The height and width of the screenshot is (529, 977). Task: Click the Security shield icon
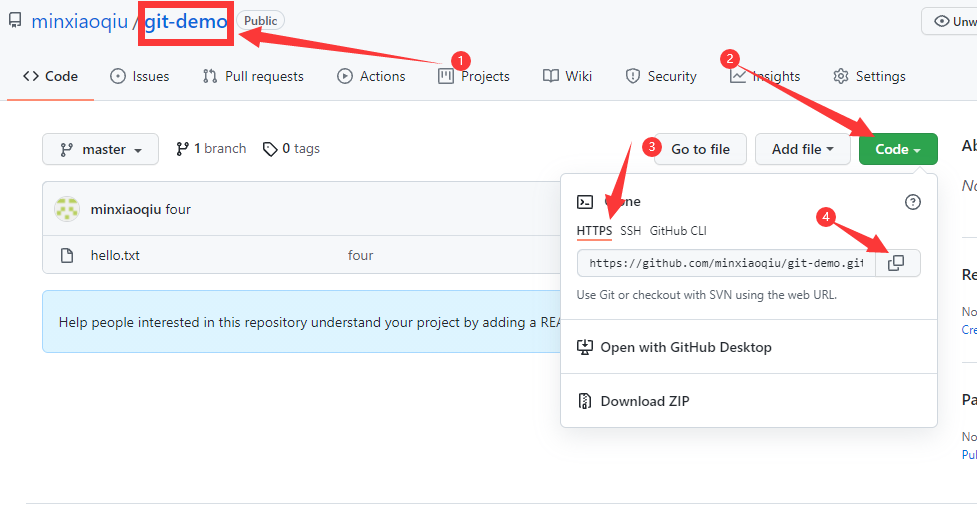point(632,76)
